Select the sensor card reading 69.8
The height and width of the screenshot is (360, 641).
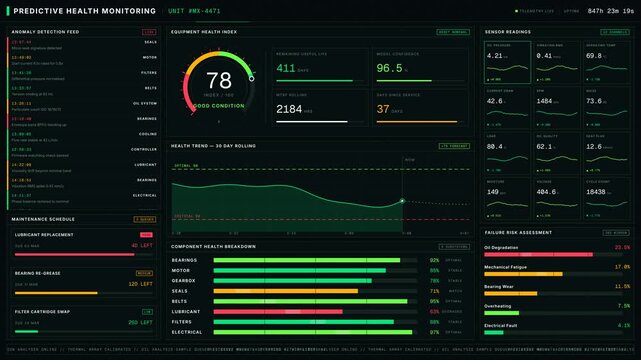tap(606, 62)
